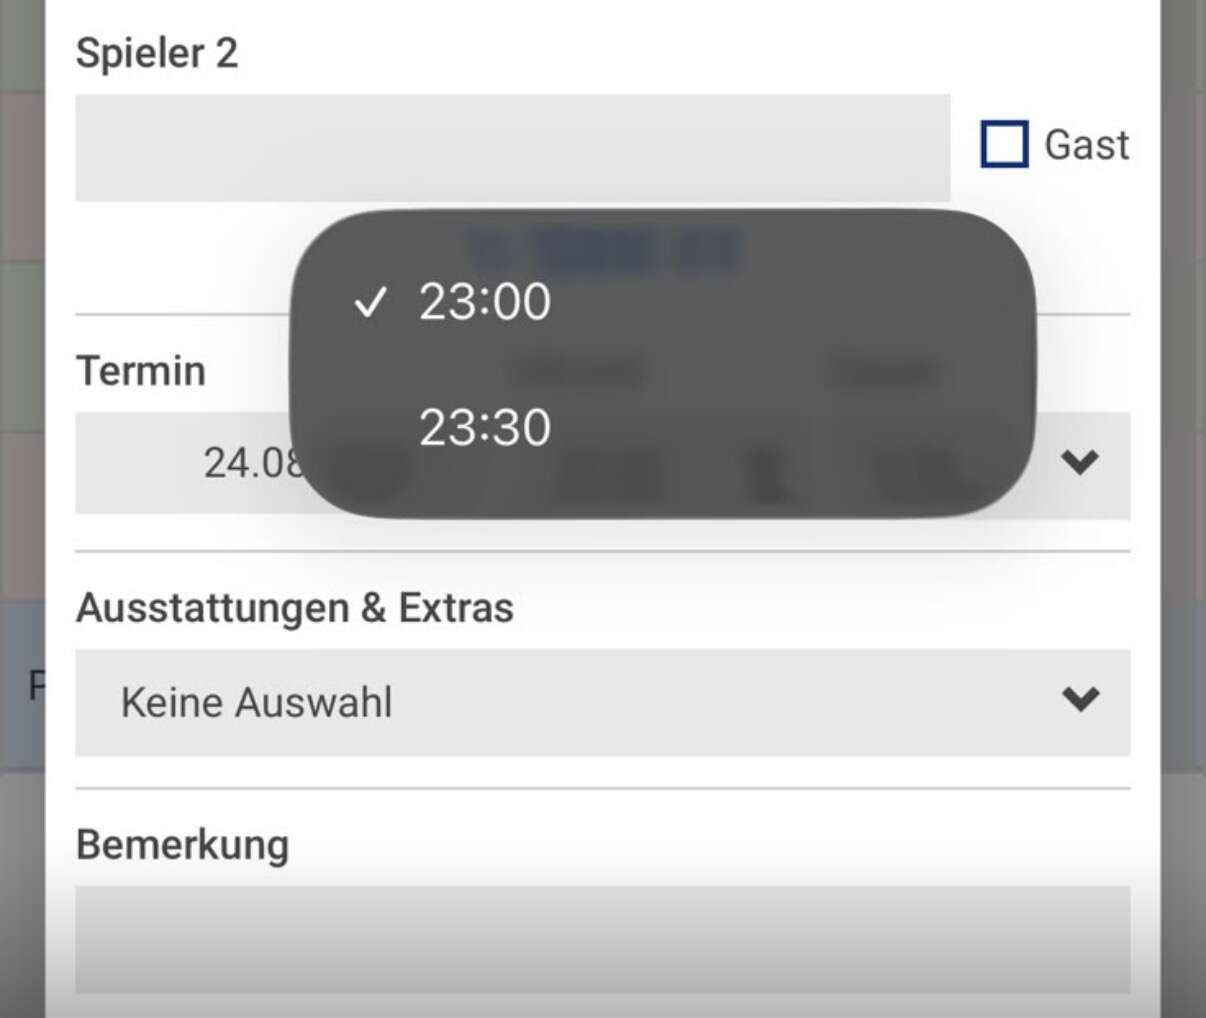The width and height of the screenshot is (1206, 1018).
Task: Tick the Gast checkbox
Action: [x=1004, y=144]
